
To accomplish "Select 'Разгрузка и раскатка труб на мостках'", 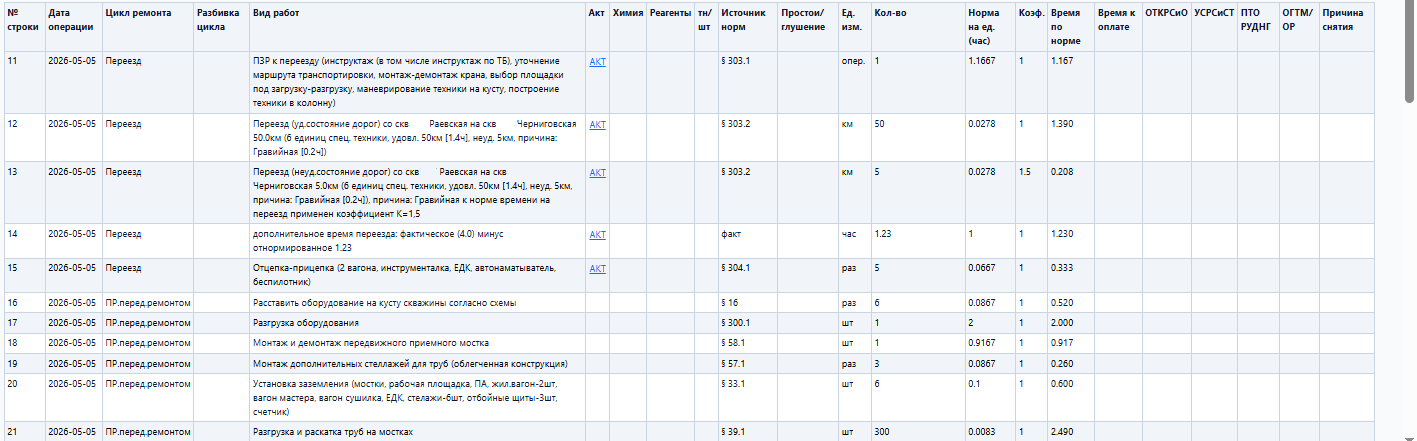I will click(x=417, y=431).
